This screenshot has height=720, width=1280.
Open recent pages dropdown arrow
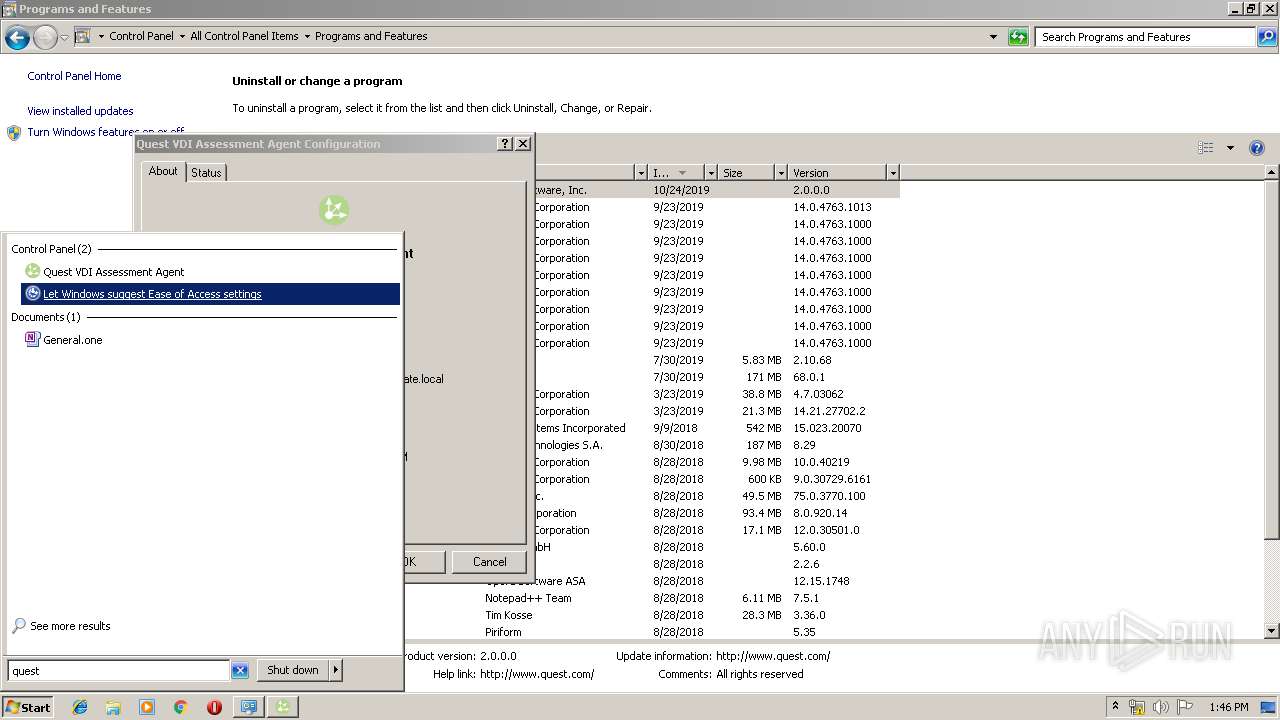pyautogui.click(x=64, y=38)
